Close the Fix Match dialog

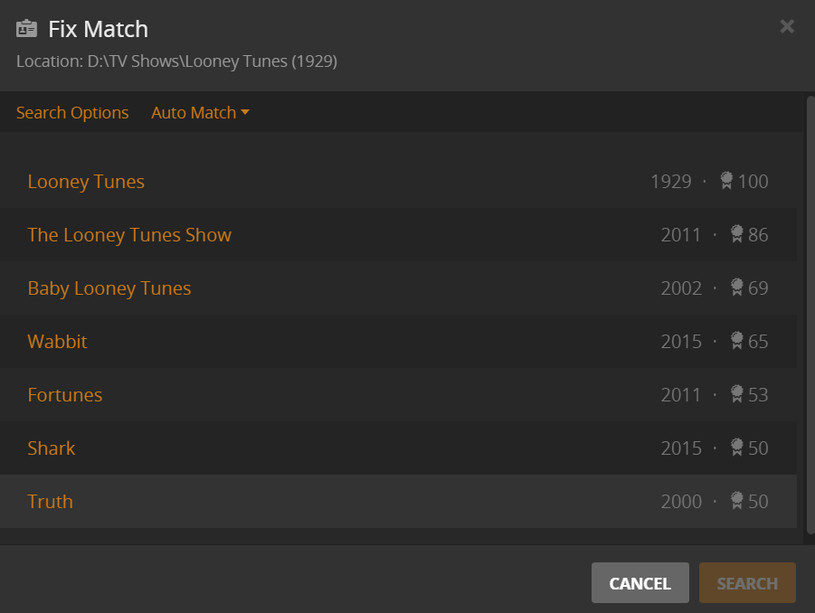click(787, 26)
